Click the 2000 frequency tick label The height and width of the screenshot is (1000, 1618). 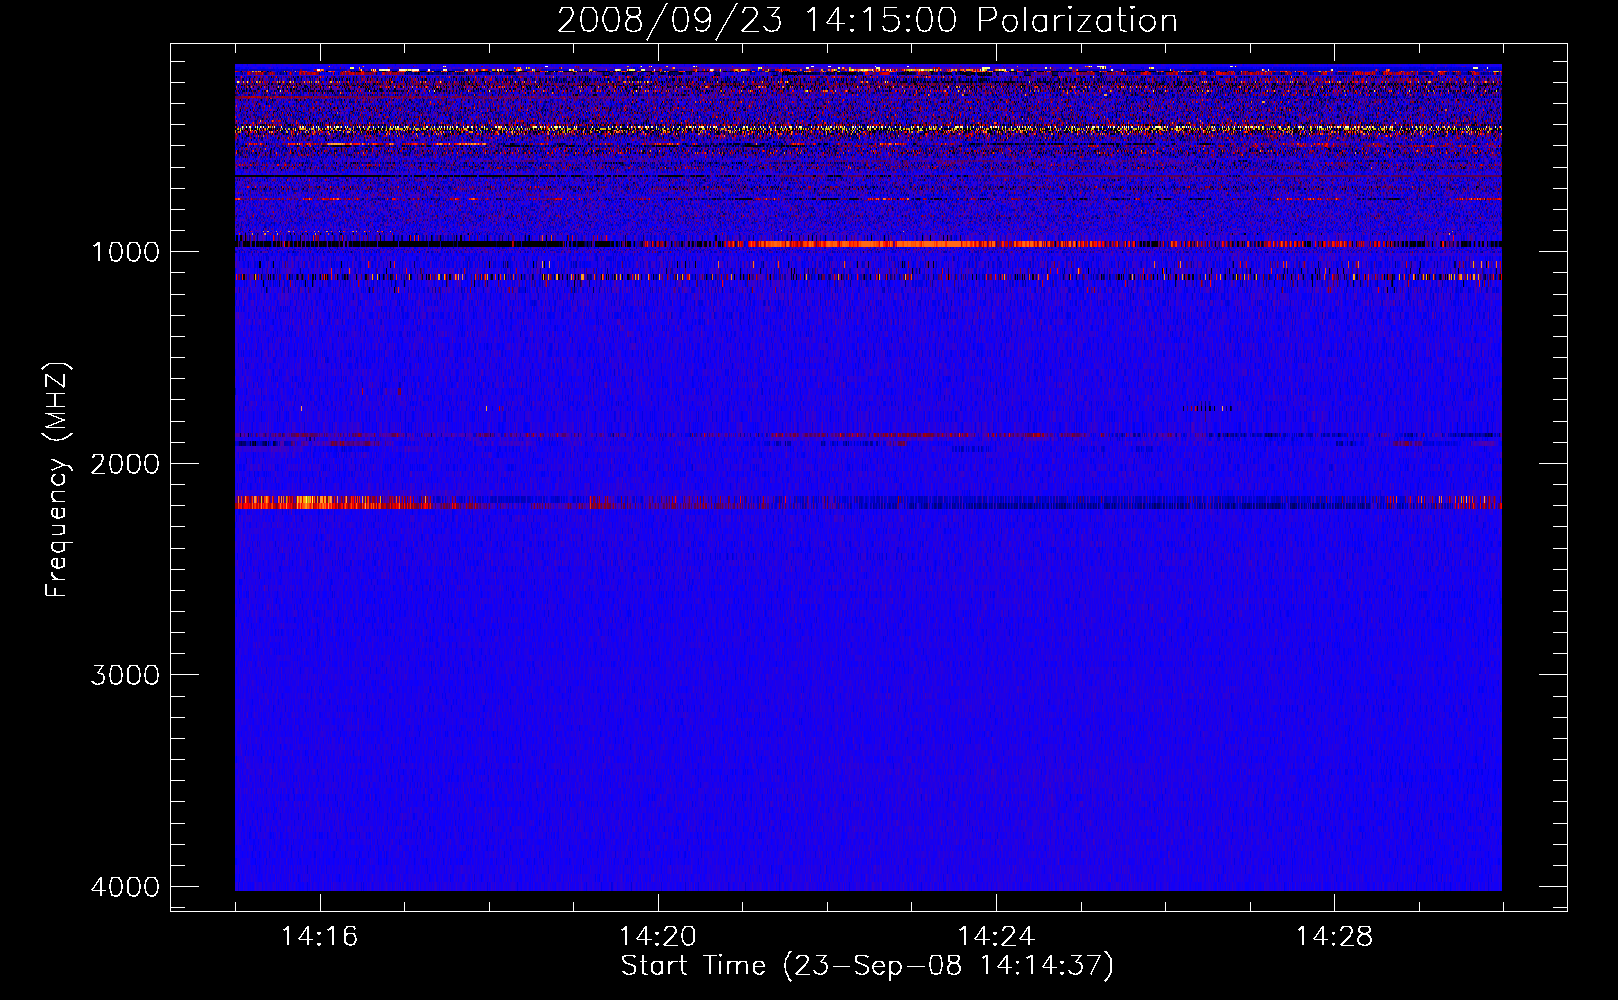[125, 464]
